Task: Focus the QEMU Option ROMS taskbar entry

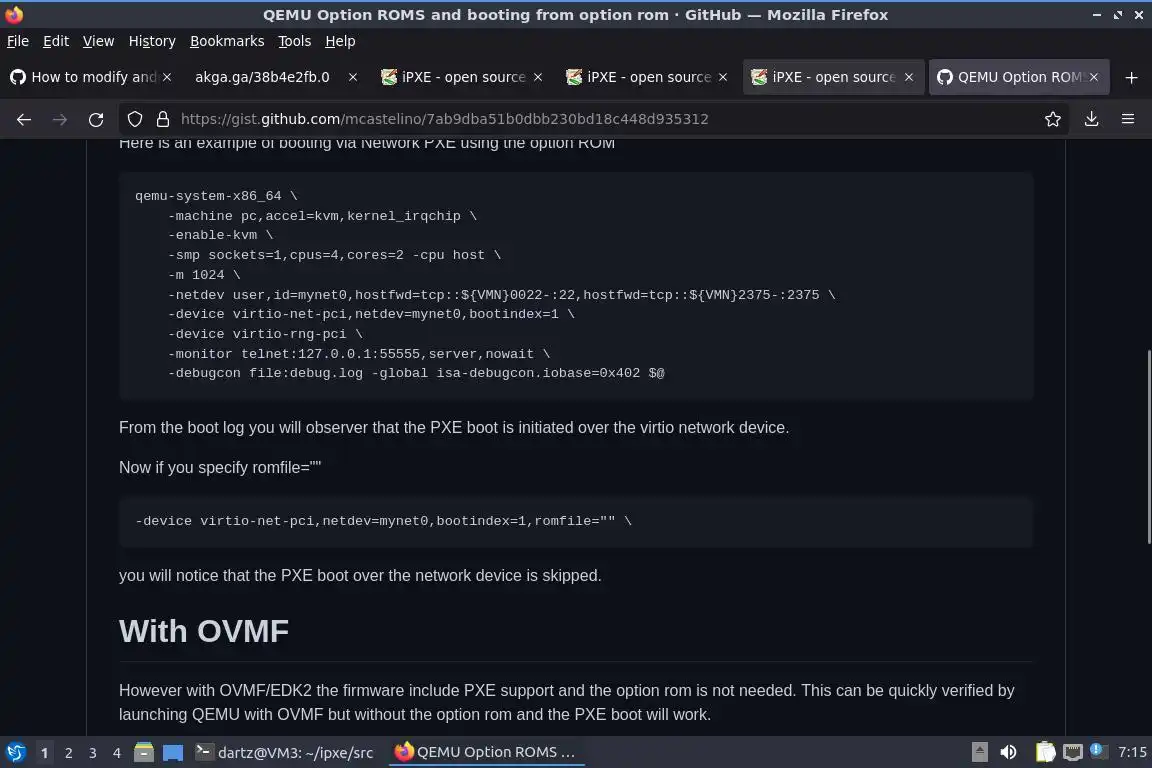Action: pyautogui.click(x=486, y=752)
